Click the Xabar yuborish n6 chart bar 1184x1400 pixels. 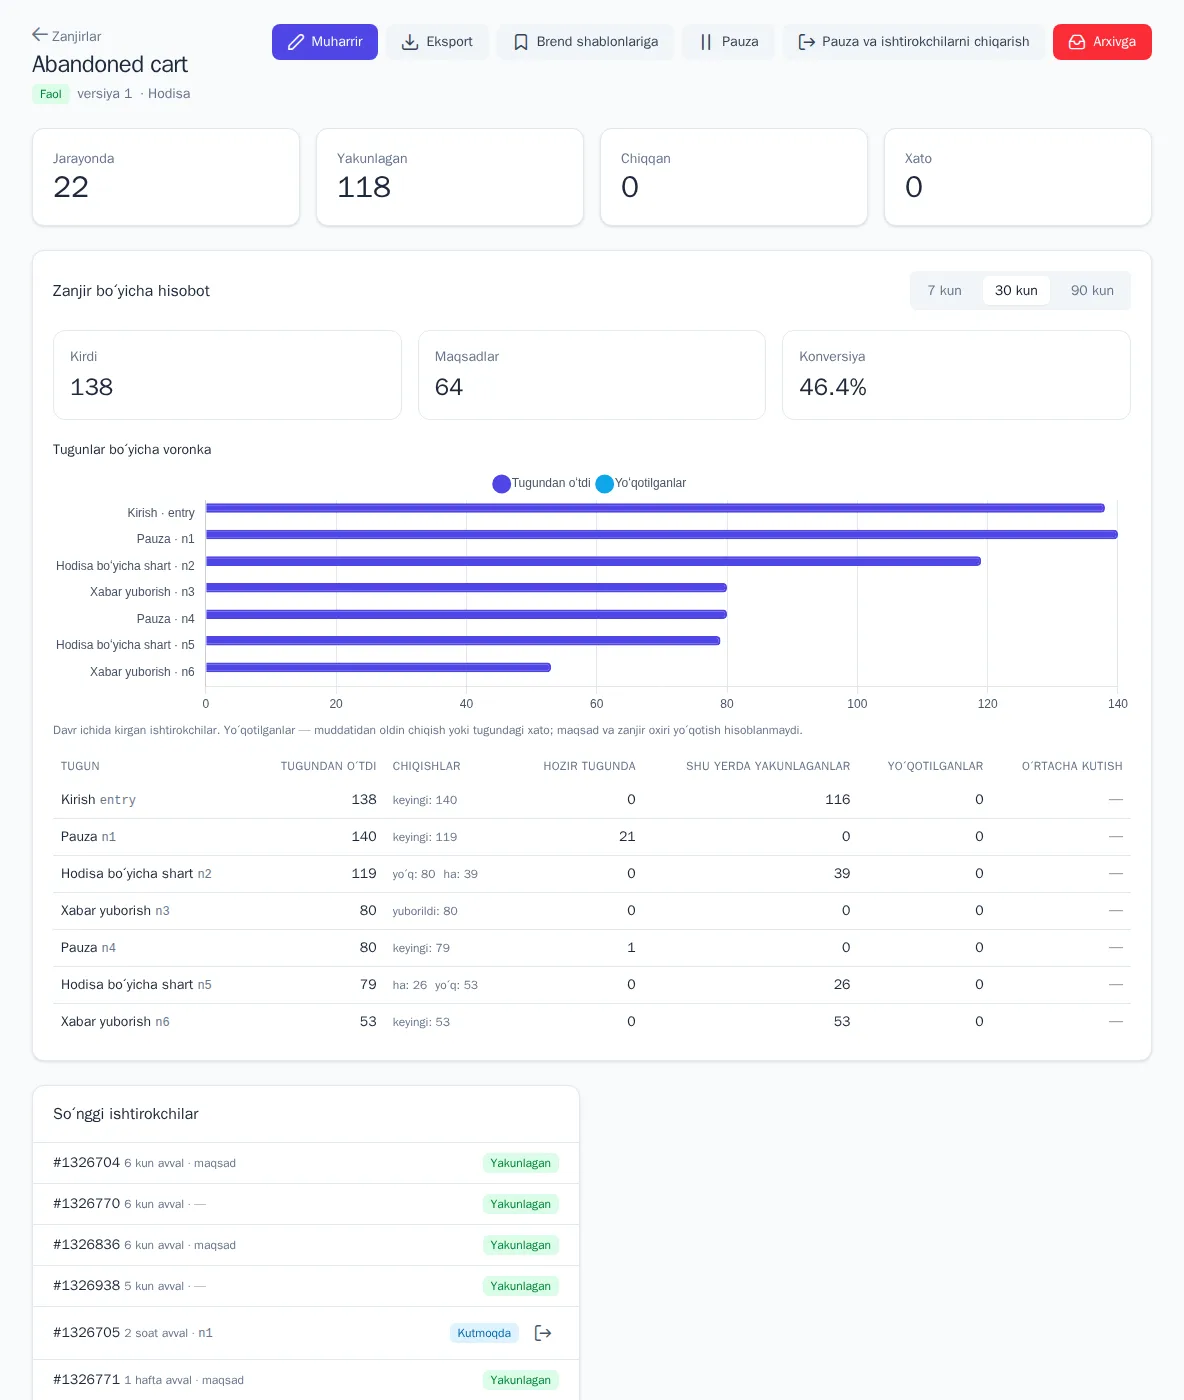(x=378, y=667)
